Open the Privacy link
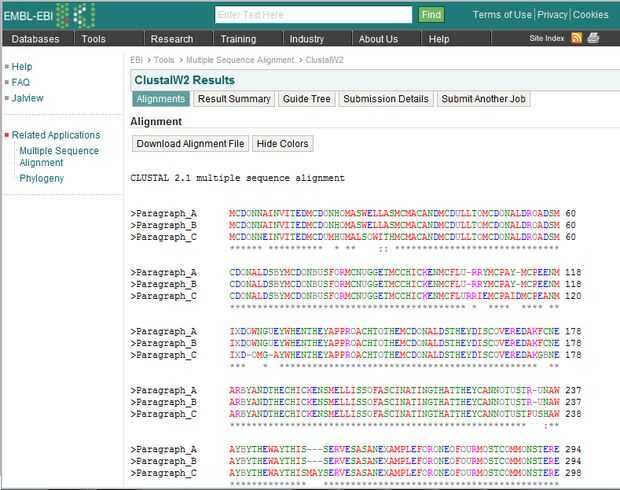 click(x=552, y=15)
